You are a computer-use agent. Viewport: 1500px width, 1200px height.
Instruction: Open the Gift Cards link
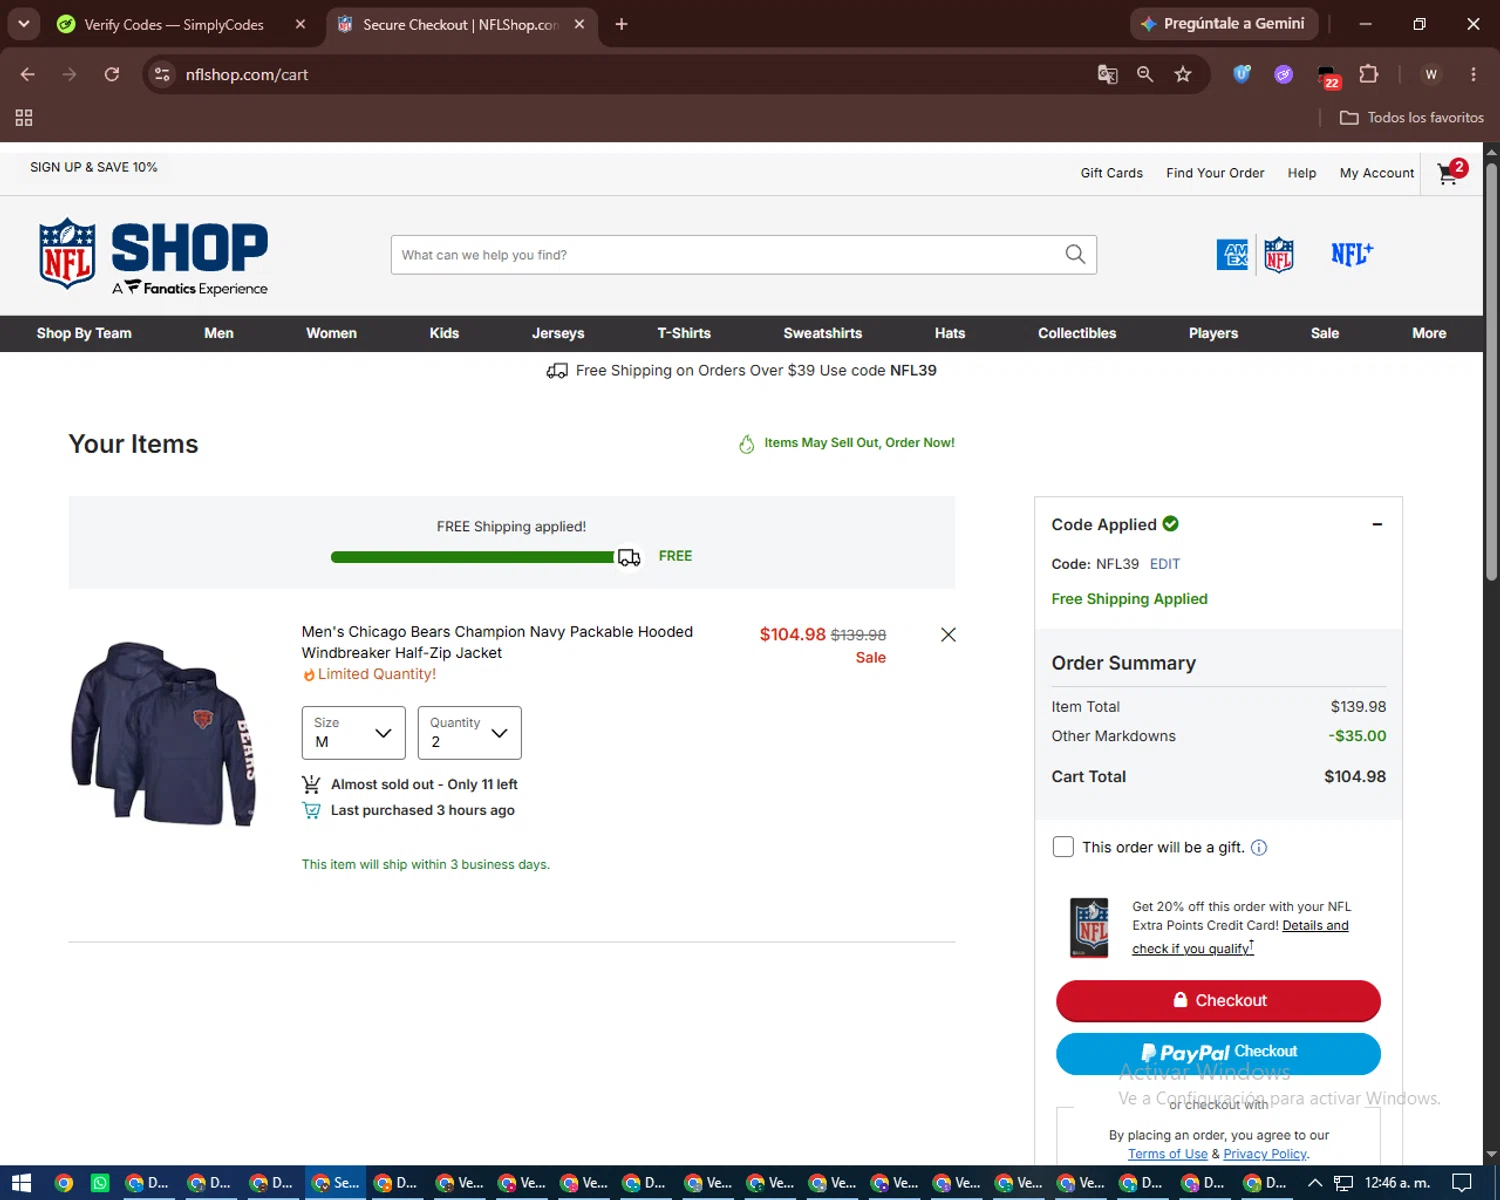[1111, 173]
